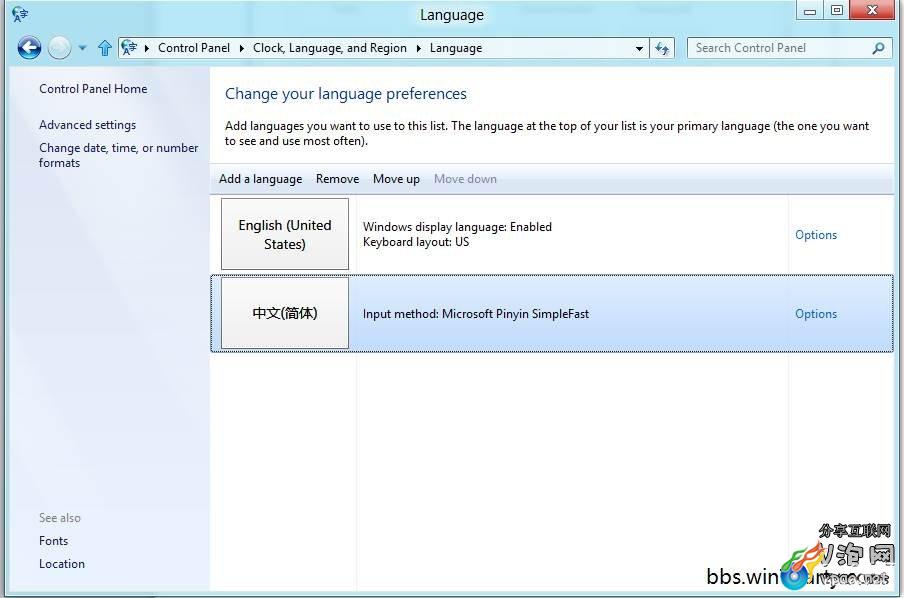The height and width of the screenshot is (598, 904).
Task: Click 'Windows display language: Enabled' text
Action: coord(457,227)
